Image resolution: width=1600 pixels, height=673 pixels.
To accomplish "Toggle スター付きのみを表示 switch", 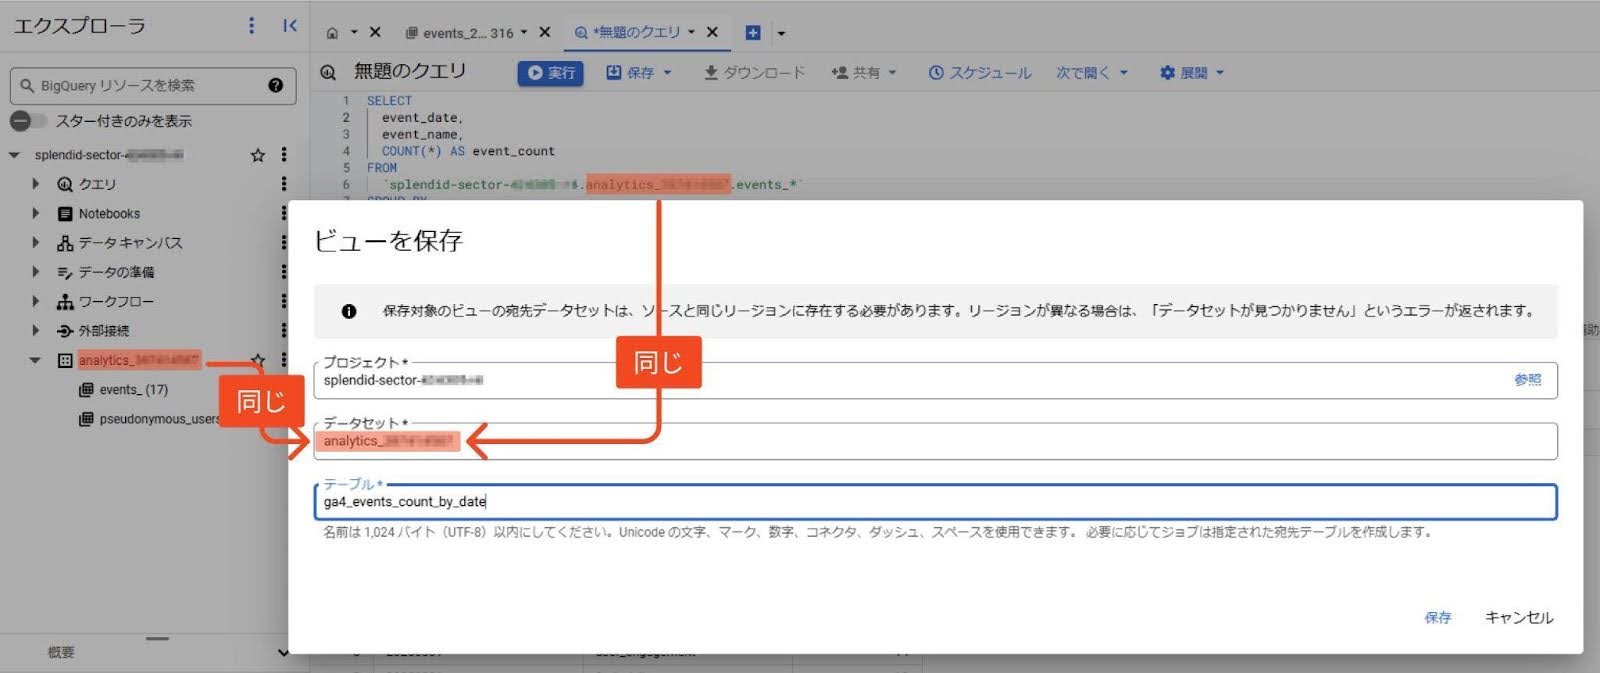I will click(x=27, y=121).
